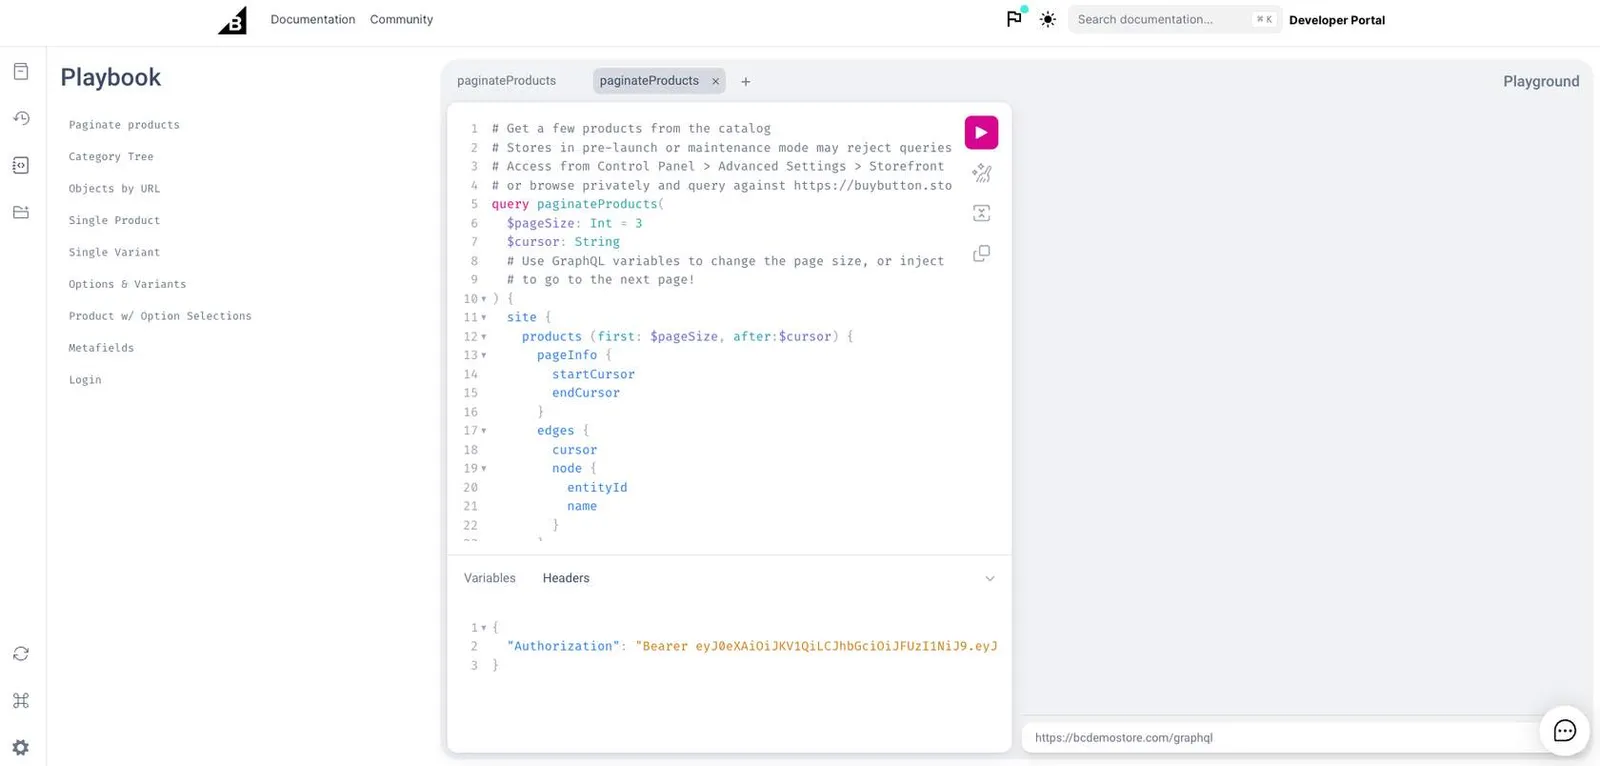The width and height of the screenshot is (1600, 766).
Task: Open the Category Tree playbook
Action: click(x=111, y=157)
